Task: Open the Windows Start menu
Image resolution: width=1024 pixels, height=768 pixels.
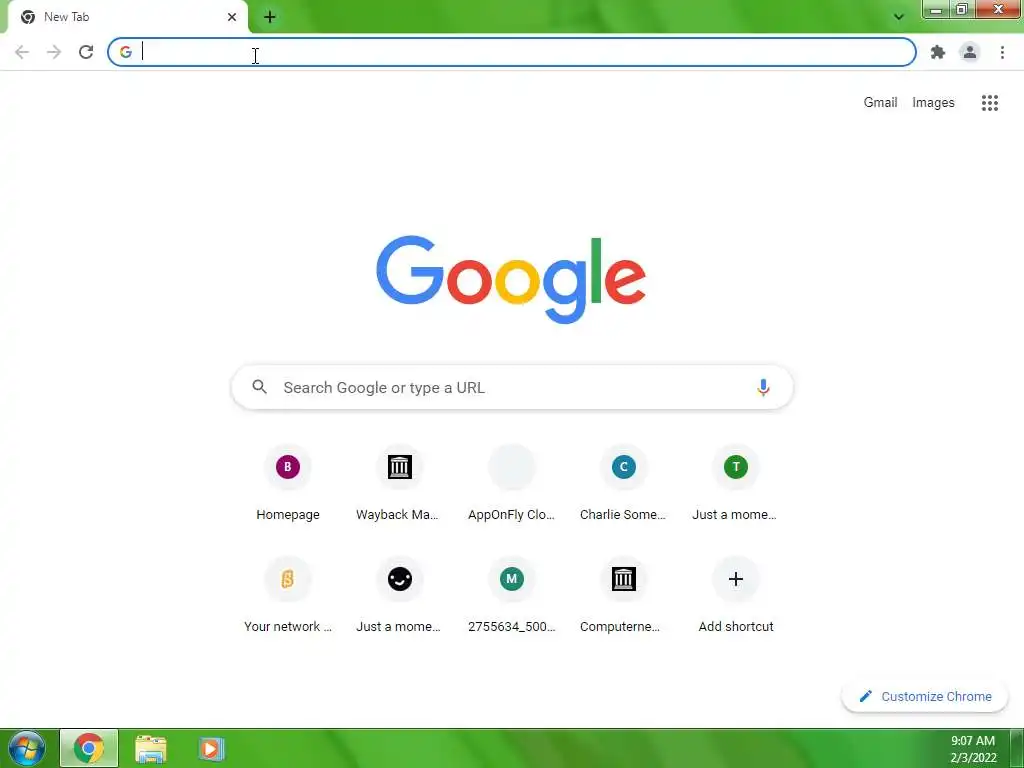Action: pyautogui.click(x=26, y=748)
